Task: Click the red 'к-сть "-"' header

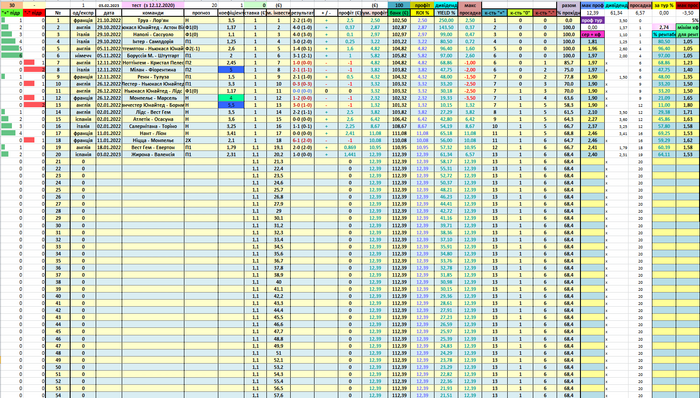Action: (x=545, y=13)
